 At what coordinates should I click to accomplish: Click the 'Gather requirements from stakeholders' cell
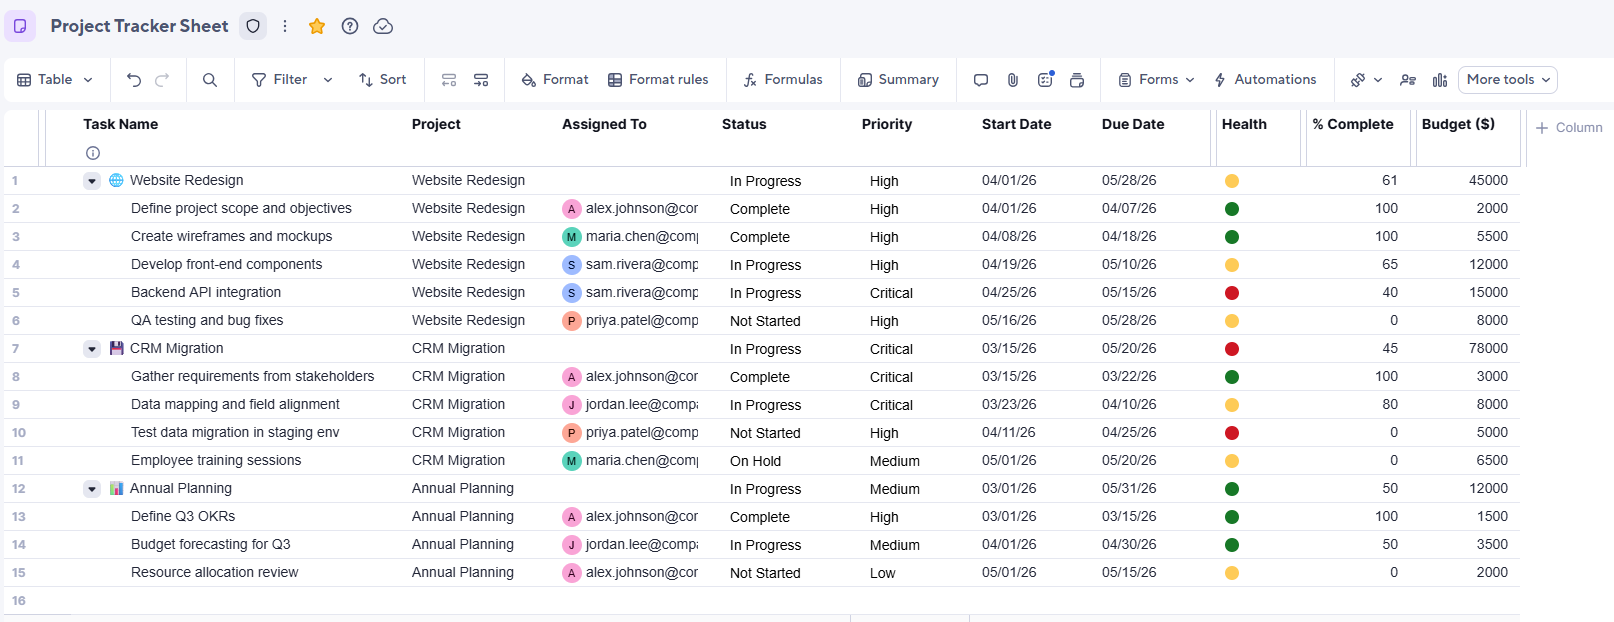(252, 377)
